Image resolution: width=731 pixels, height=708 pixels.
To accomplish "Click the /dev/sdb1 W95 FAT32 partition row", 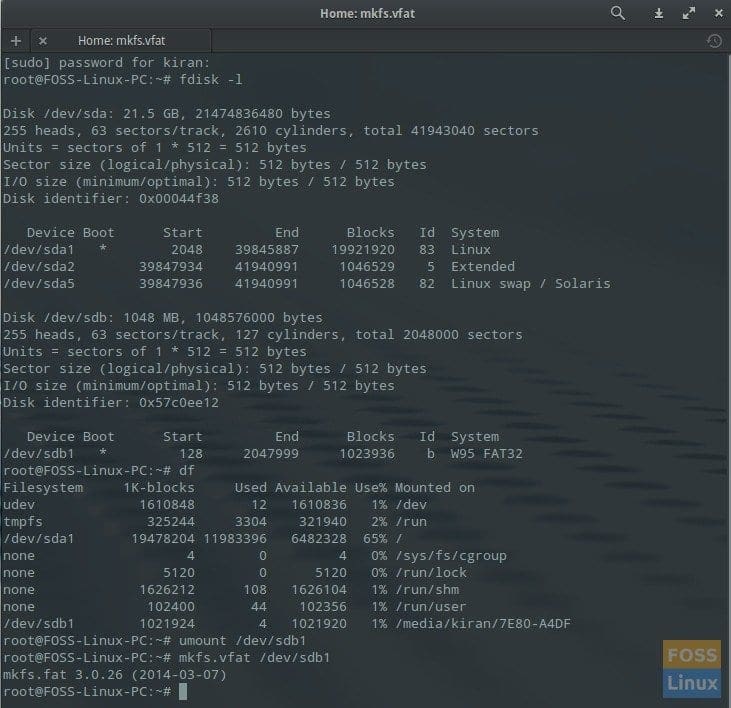I will (262, 454).
